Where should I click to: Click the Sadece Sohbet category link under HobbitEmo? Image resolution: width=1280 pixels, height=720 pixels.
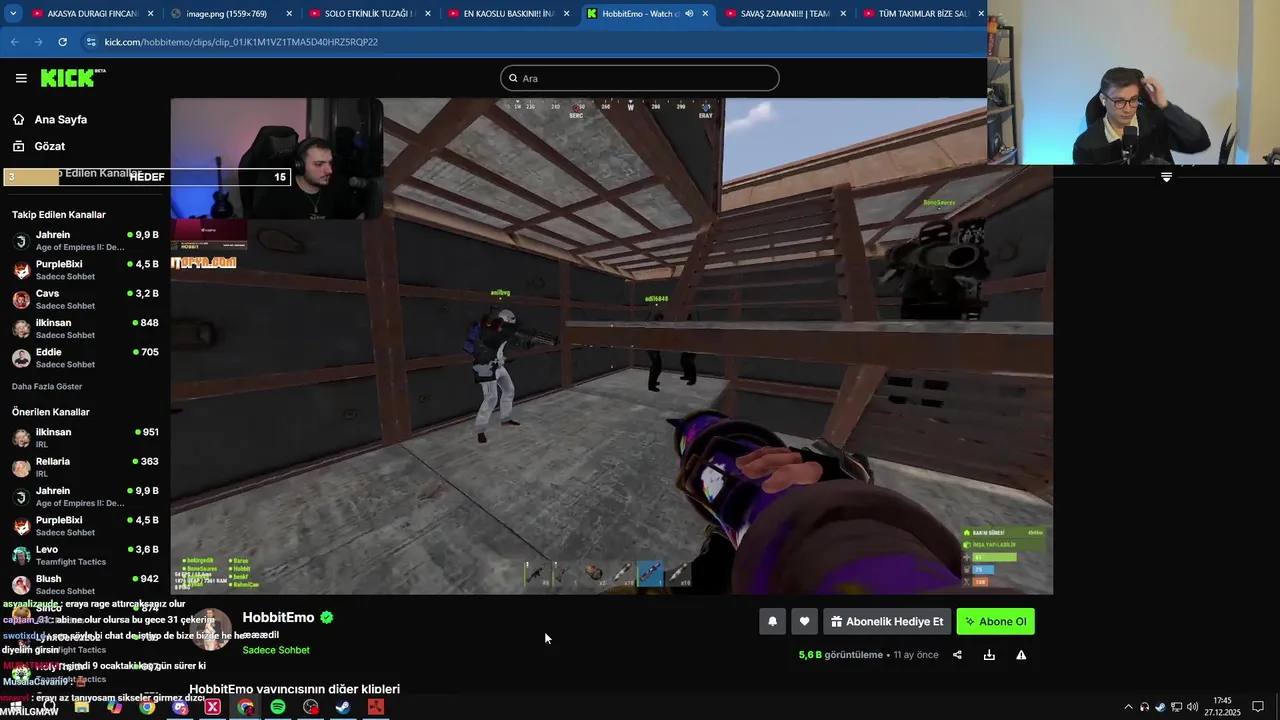276,650
